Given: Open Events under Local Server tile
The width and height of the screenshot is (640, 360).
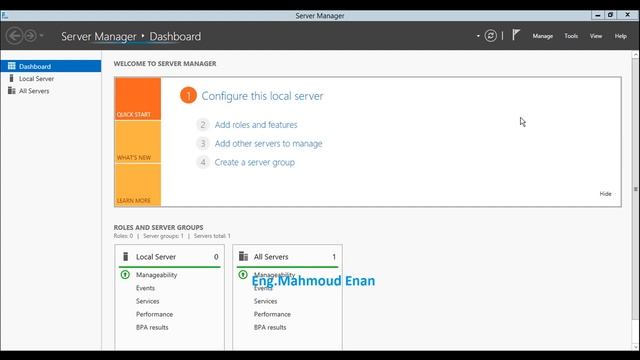Looking at the screenshot, I should [145, 288].
